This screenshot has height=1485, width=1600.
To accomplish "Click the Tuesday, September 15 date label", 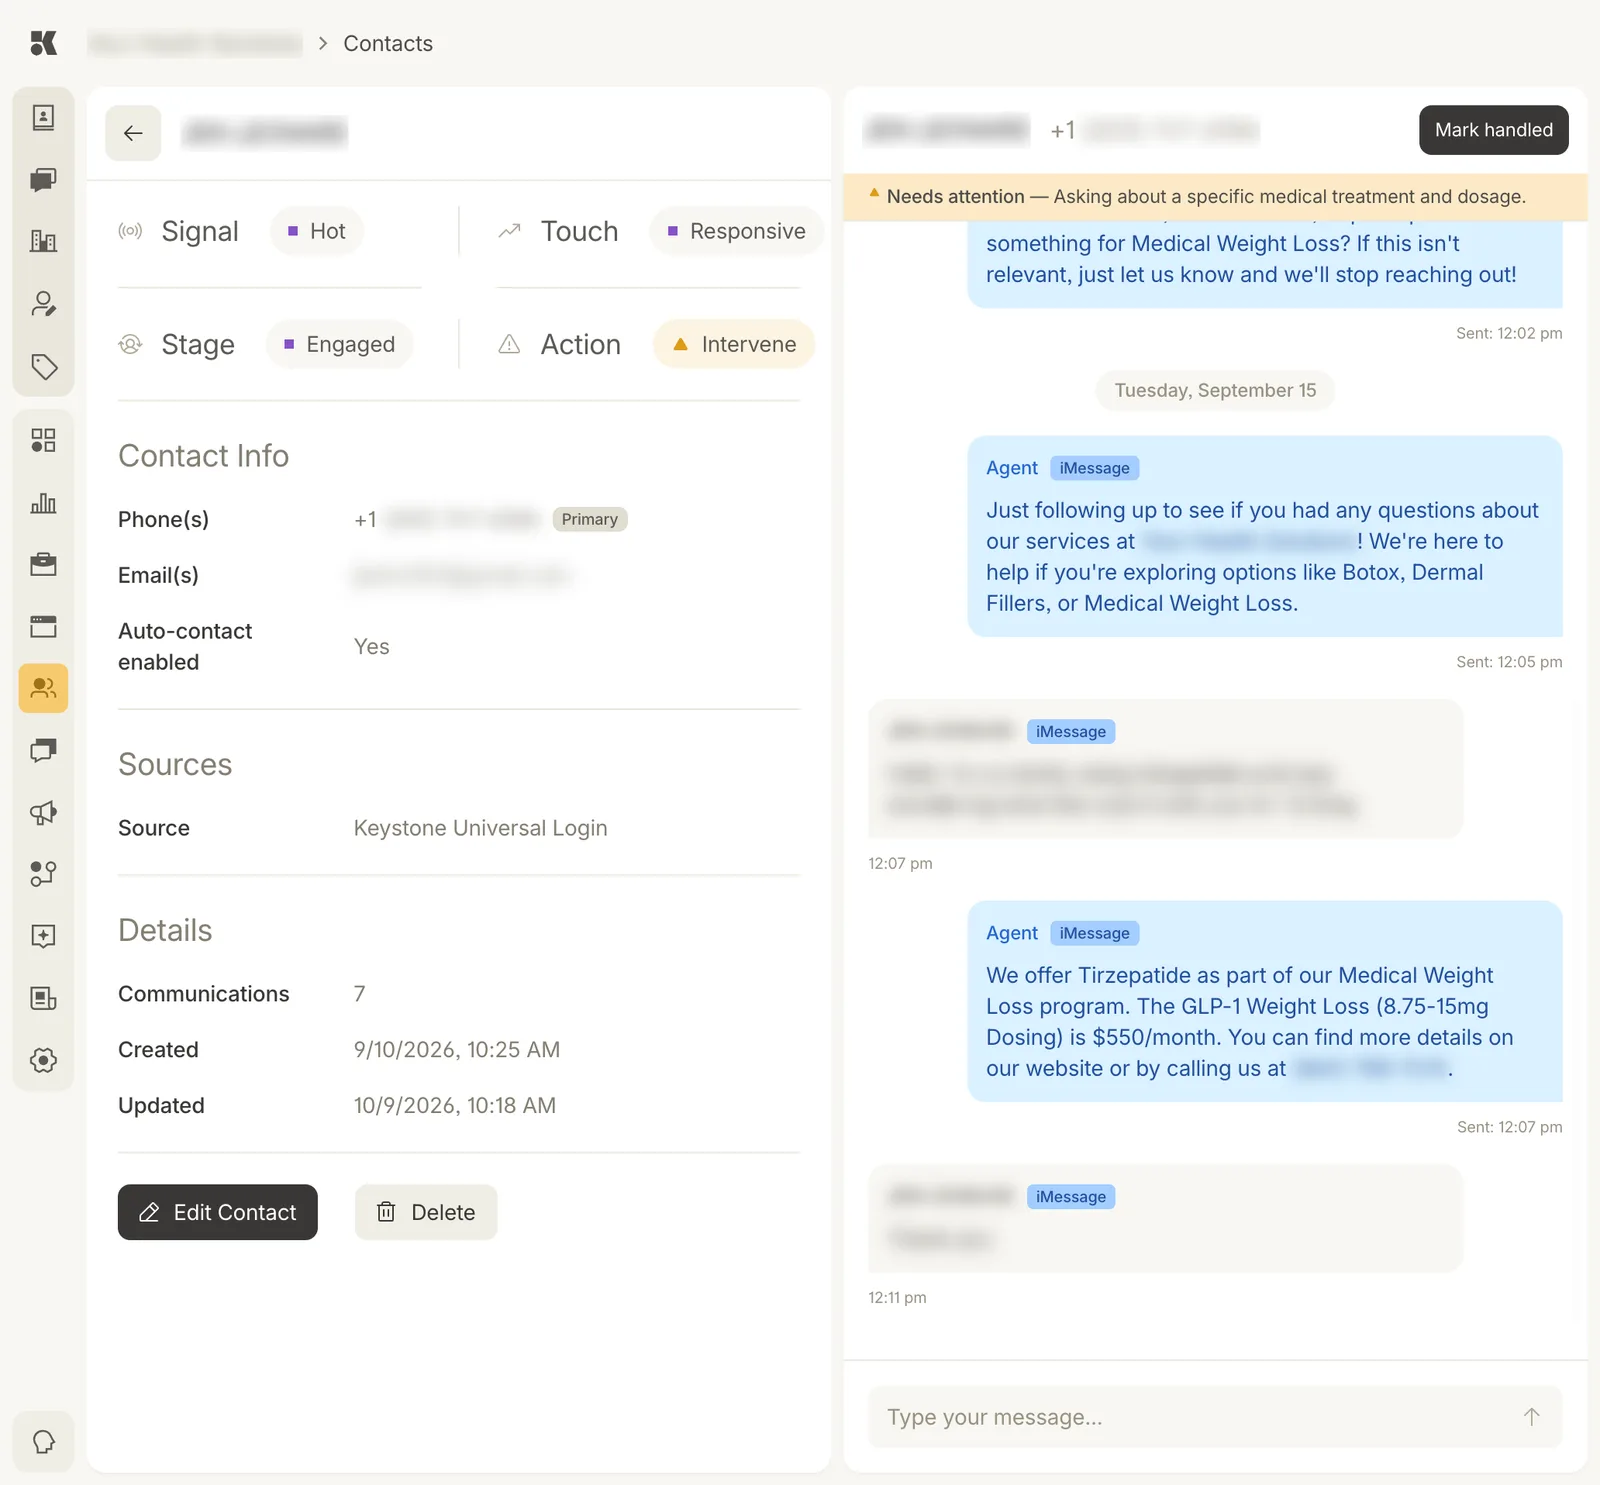I will 1215,390.
